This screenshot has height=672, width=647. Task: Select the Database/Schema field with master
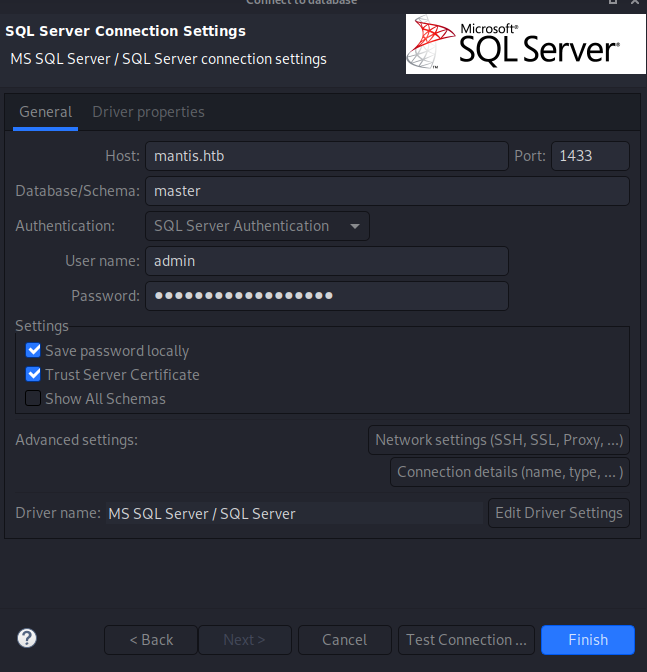(x=386, y=191)
